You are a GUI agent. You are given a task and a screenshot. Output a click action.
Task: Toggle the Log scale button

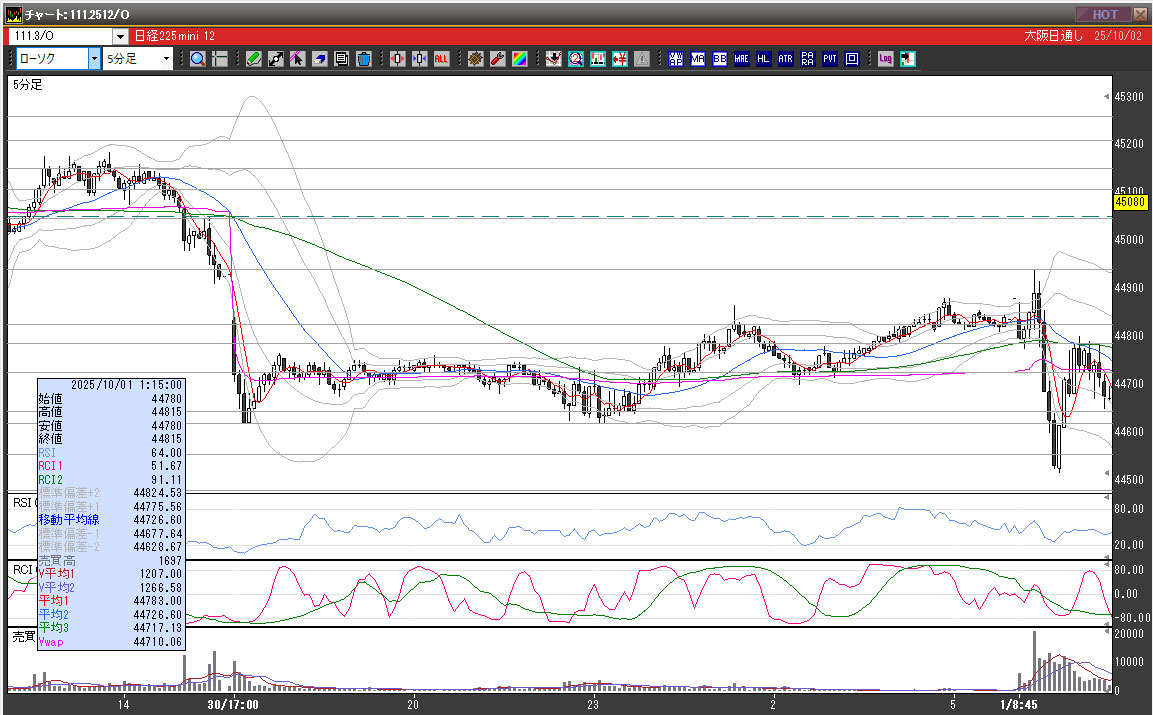pos(885,59)
